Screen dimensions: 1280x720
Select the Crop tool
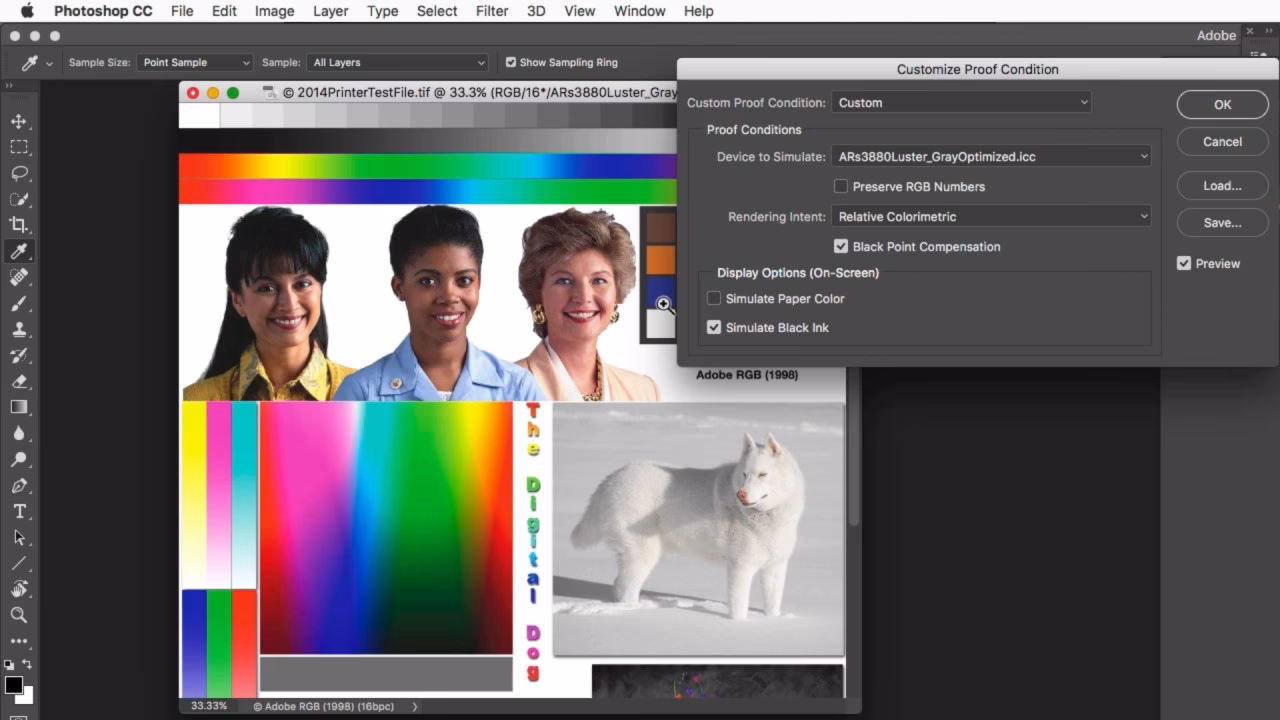click(20, 225)
